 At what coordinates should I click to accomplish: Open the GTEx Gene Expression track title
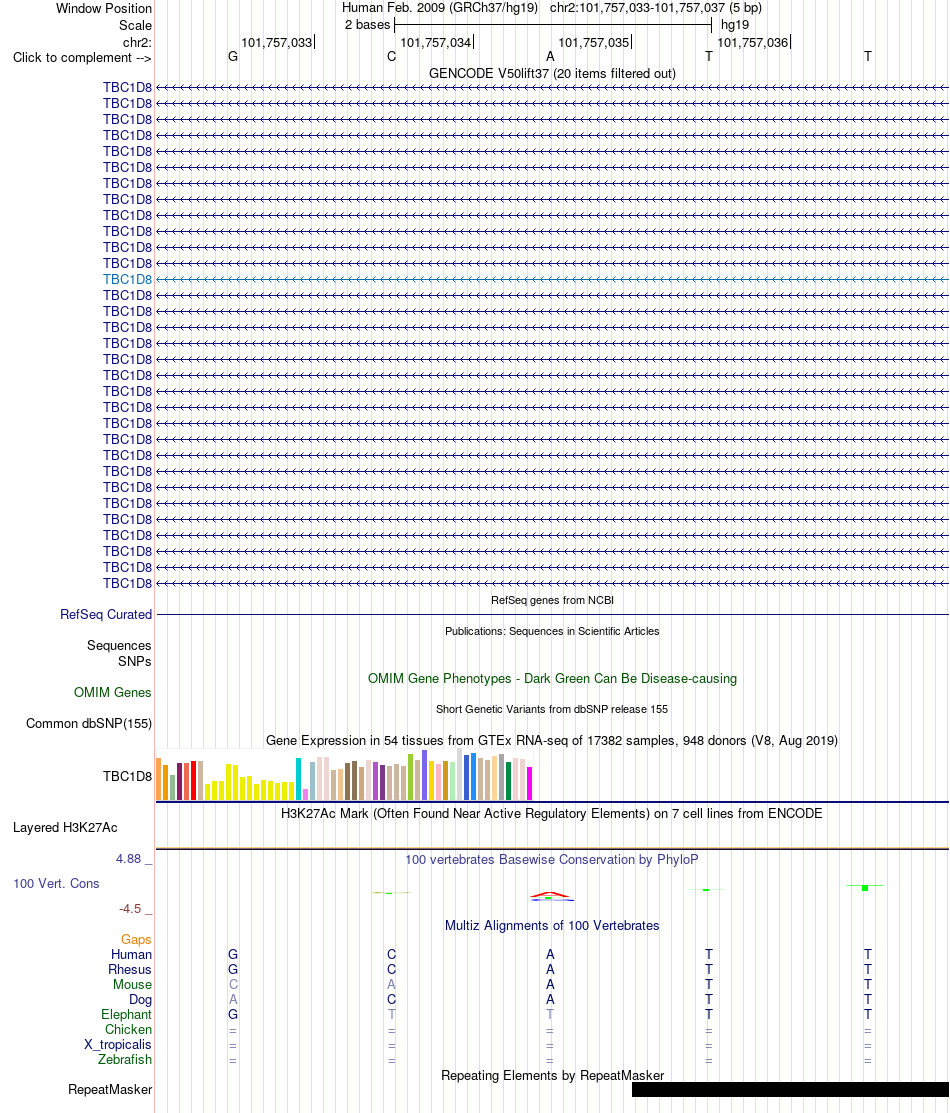click(x=552, y=740)
